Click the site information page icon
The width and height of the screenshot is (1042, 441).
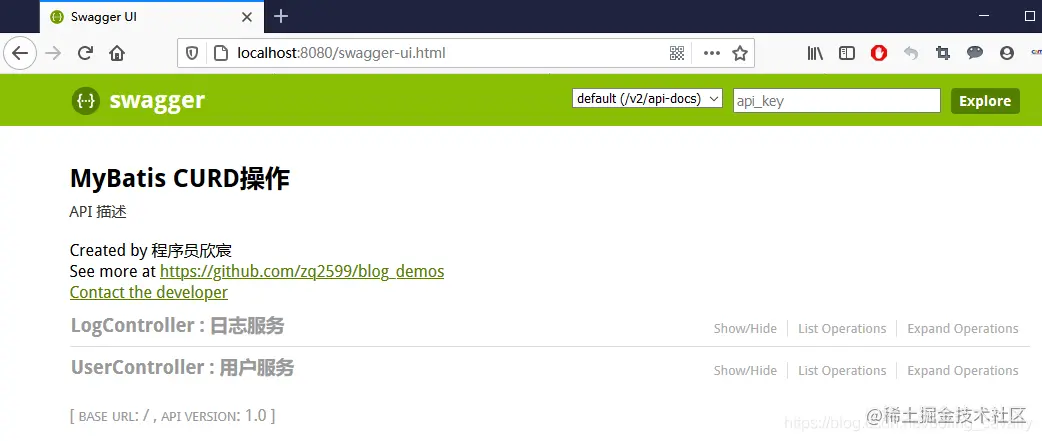[x=221, y=53]
